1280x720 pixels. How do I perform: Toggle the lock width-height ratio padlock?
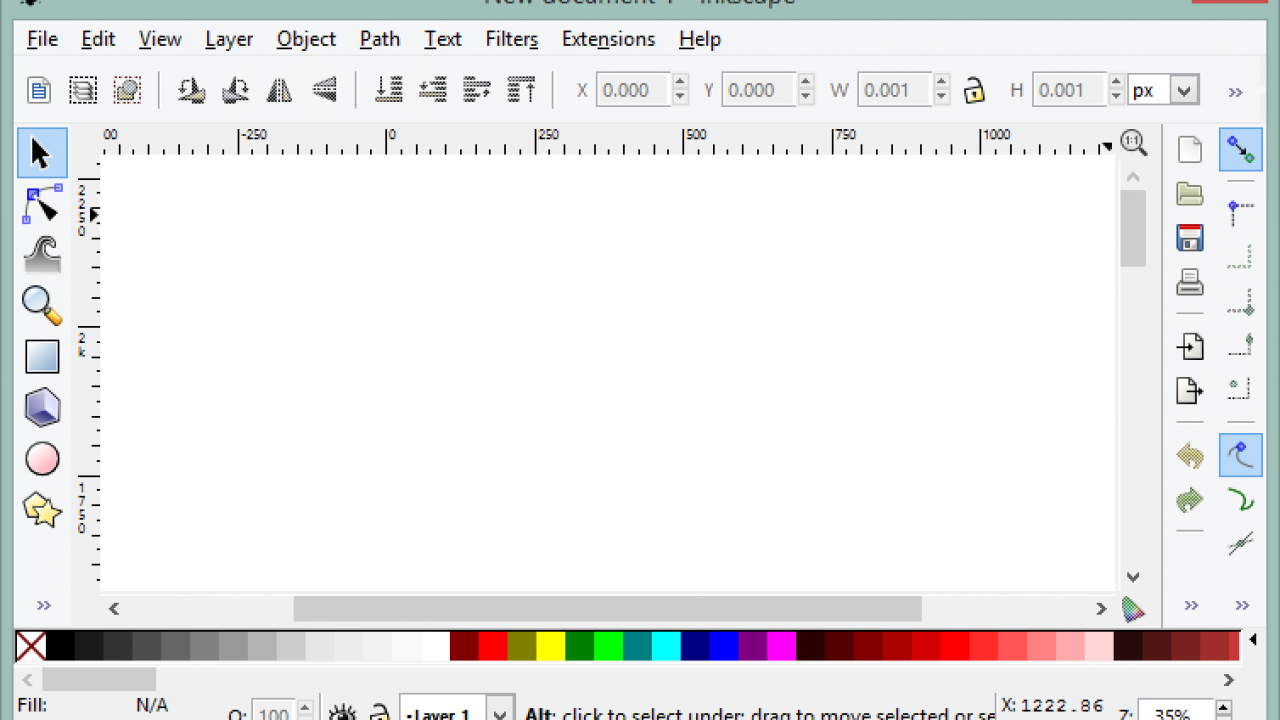click(x=974, y=90)
